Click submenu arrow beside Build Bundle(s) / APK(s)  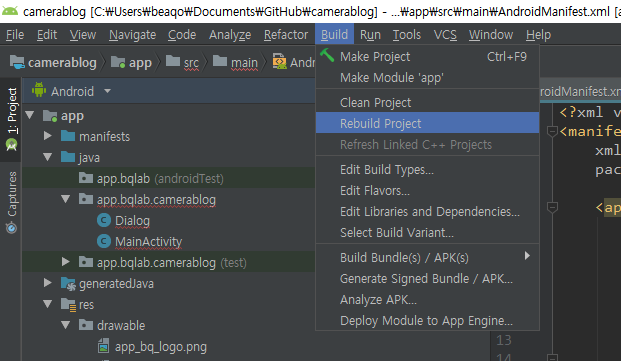(527, 256)
